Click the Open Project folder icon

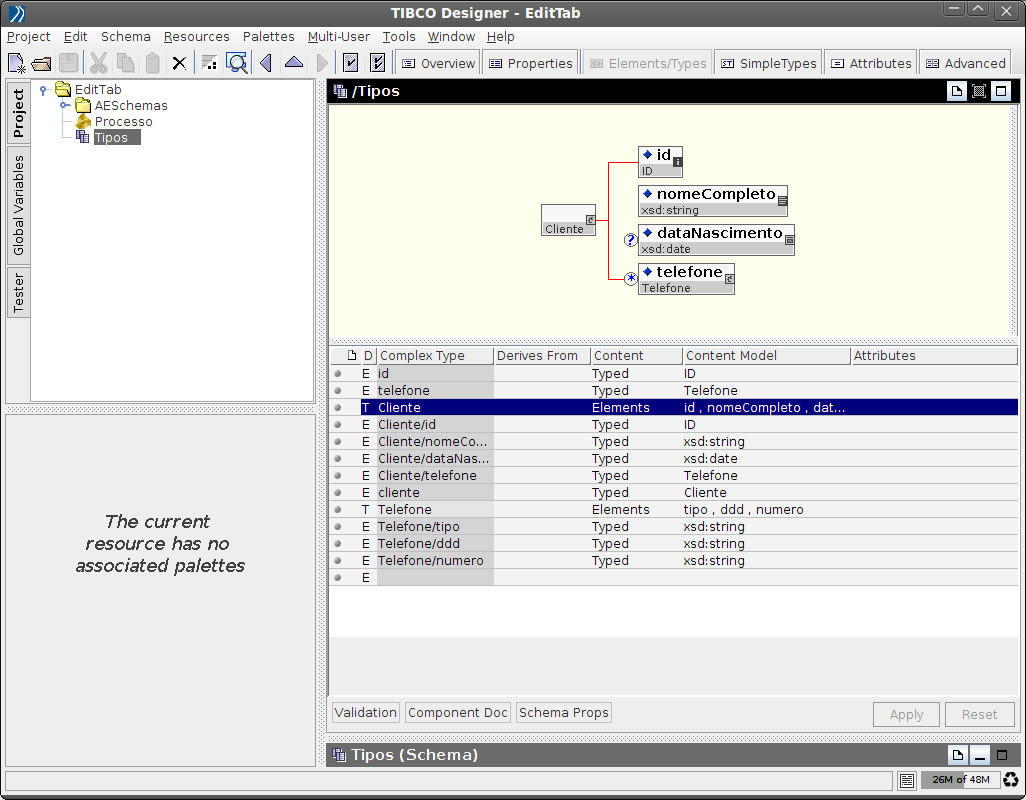[x=42, y=63]
